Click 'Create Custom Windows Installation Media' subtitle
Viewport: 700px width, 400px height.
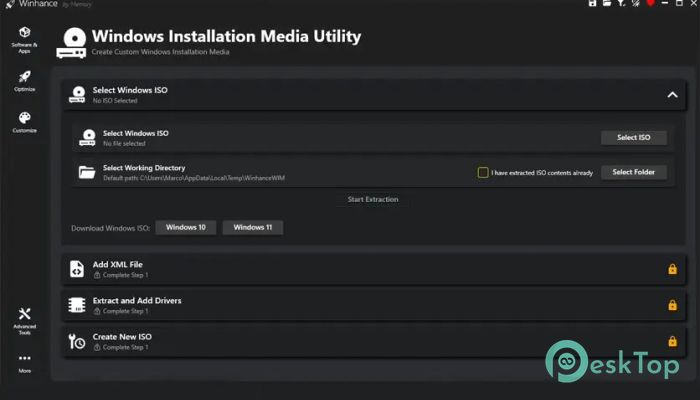click(160, 52)
